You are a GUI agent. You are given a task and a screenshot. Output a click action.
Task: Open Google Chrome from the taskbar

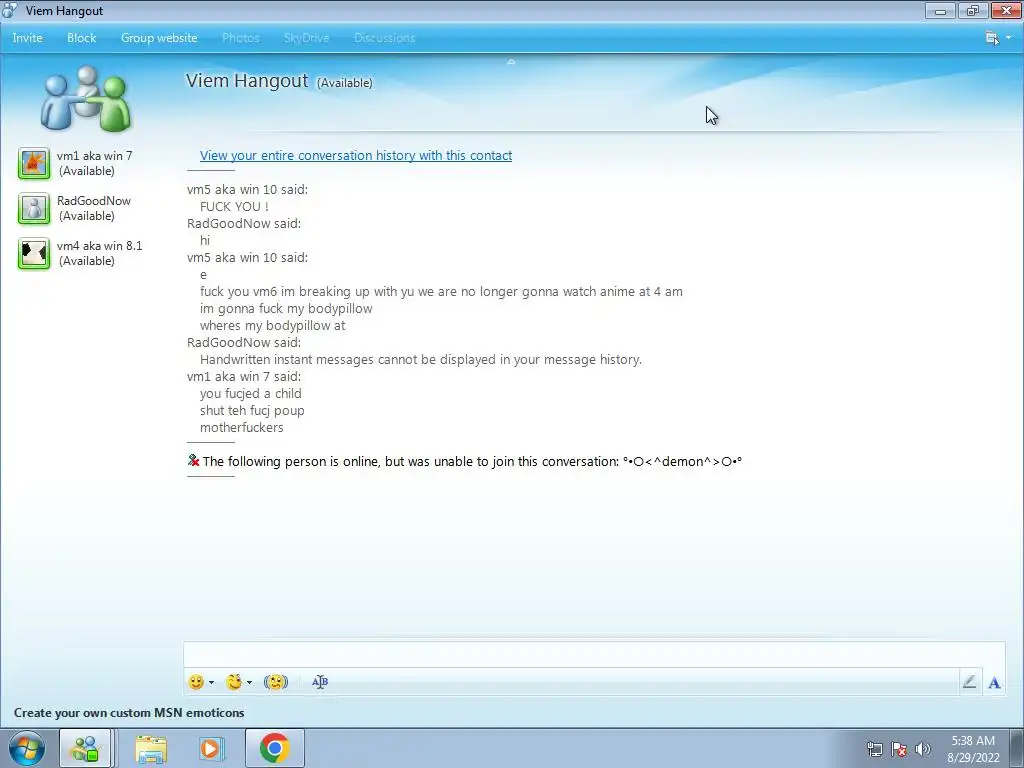tap(275, 748)
